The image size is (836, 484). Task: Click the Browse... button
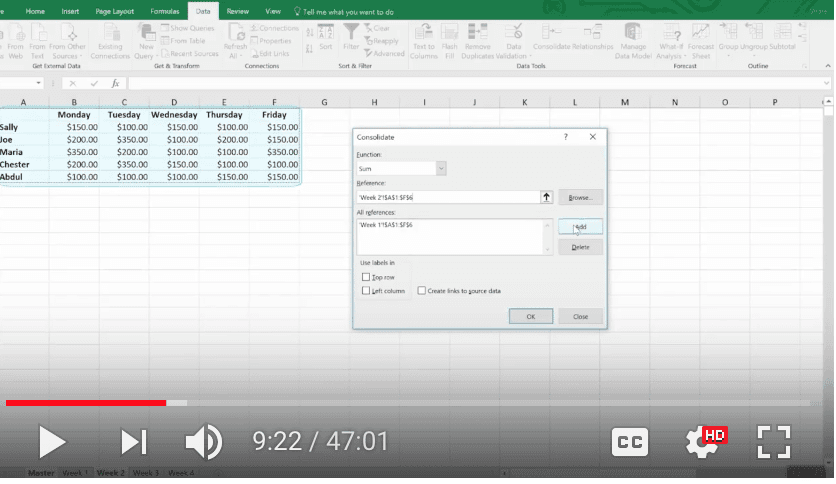point(580,198)
